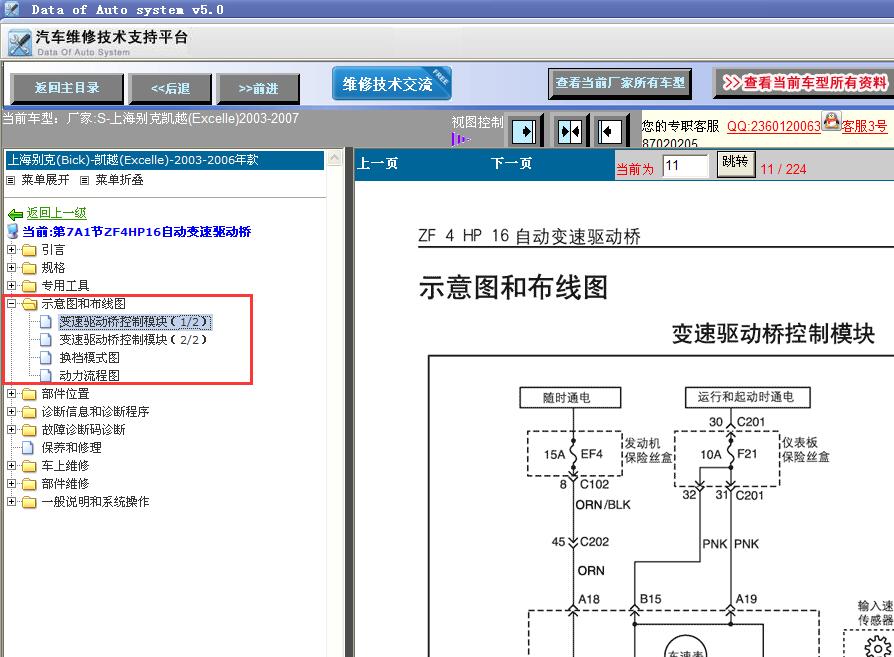
Task: Click the 返回主目录 button
Action: (x=67, y=88)
